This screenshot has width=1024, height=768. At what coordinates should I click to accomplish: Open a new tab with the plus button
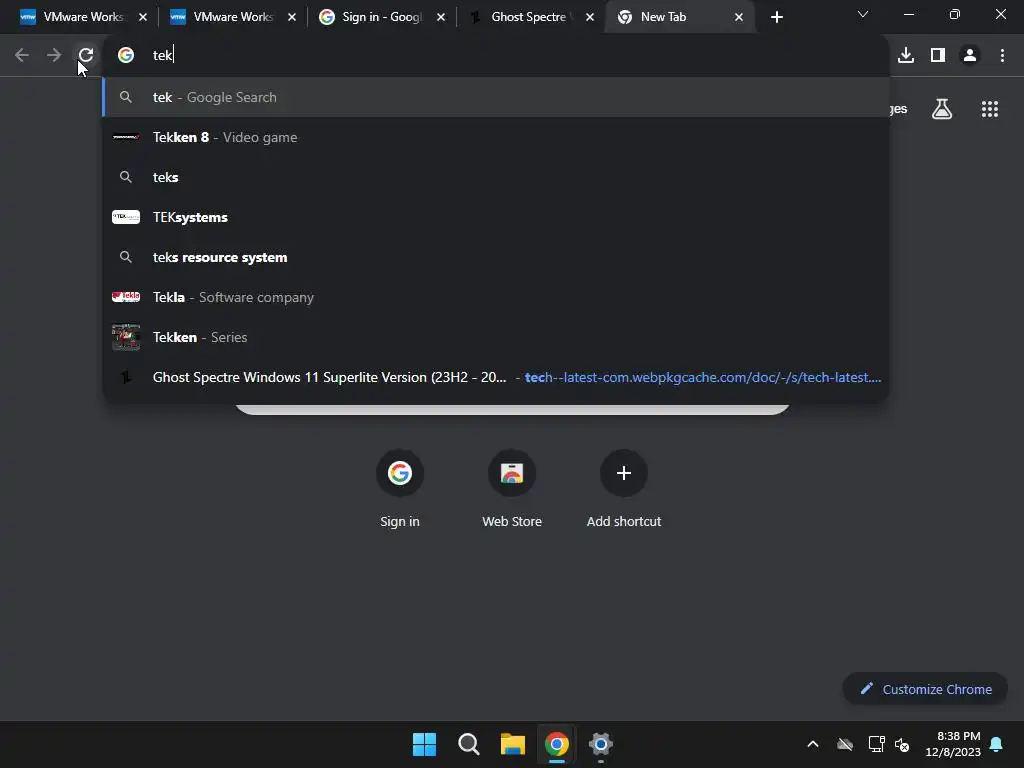(x=776, y=18)
